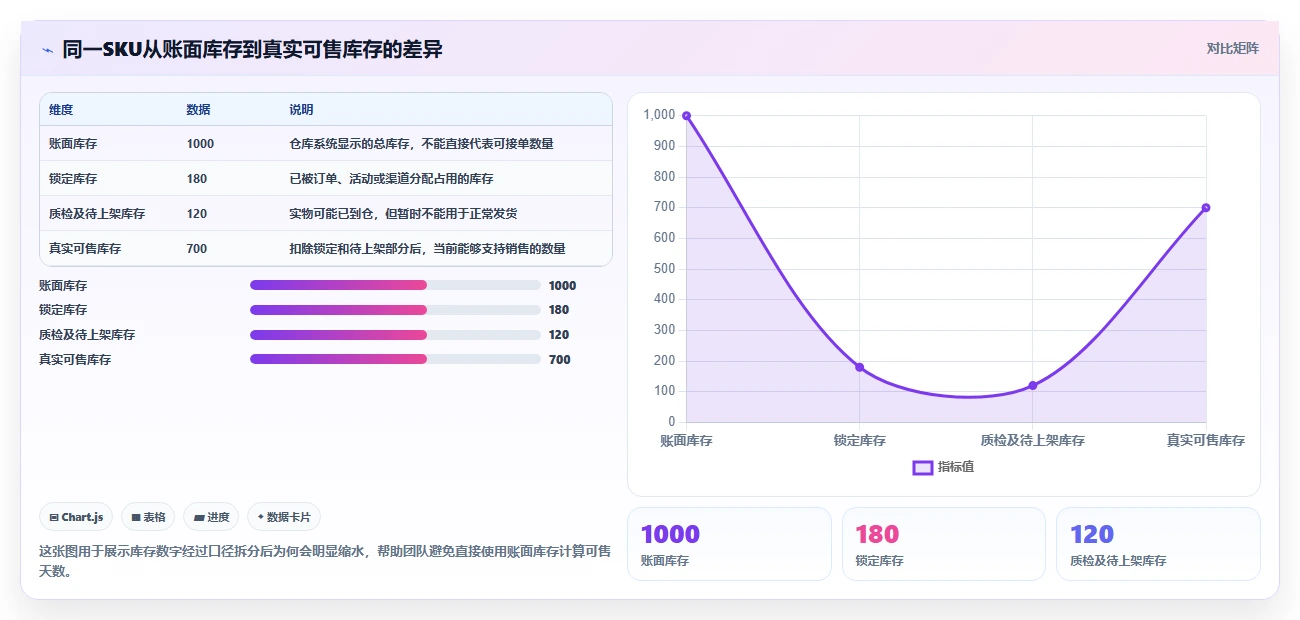The image size is (1300, 620).
Task: Click the 1,000 y-axis label
Action: [659, 115]
